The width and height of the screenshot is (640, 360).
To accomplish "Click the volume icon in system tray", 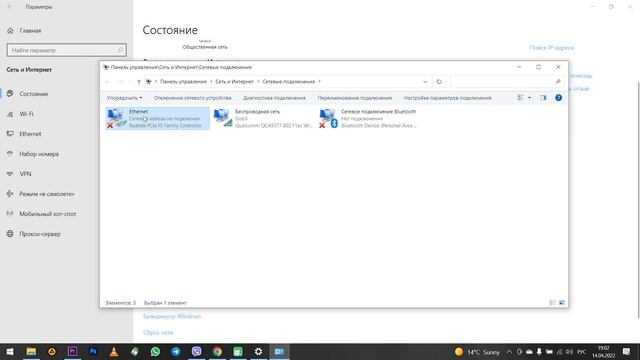I will [569, 352].
